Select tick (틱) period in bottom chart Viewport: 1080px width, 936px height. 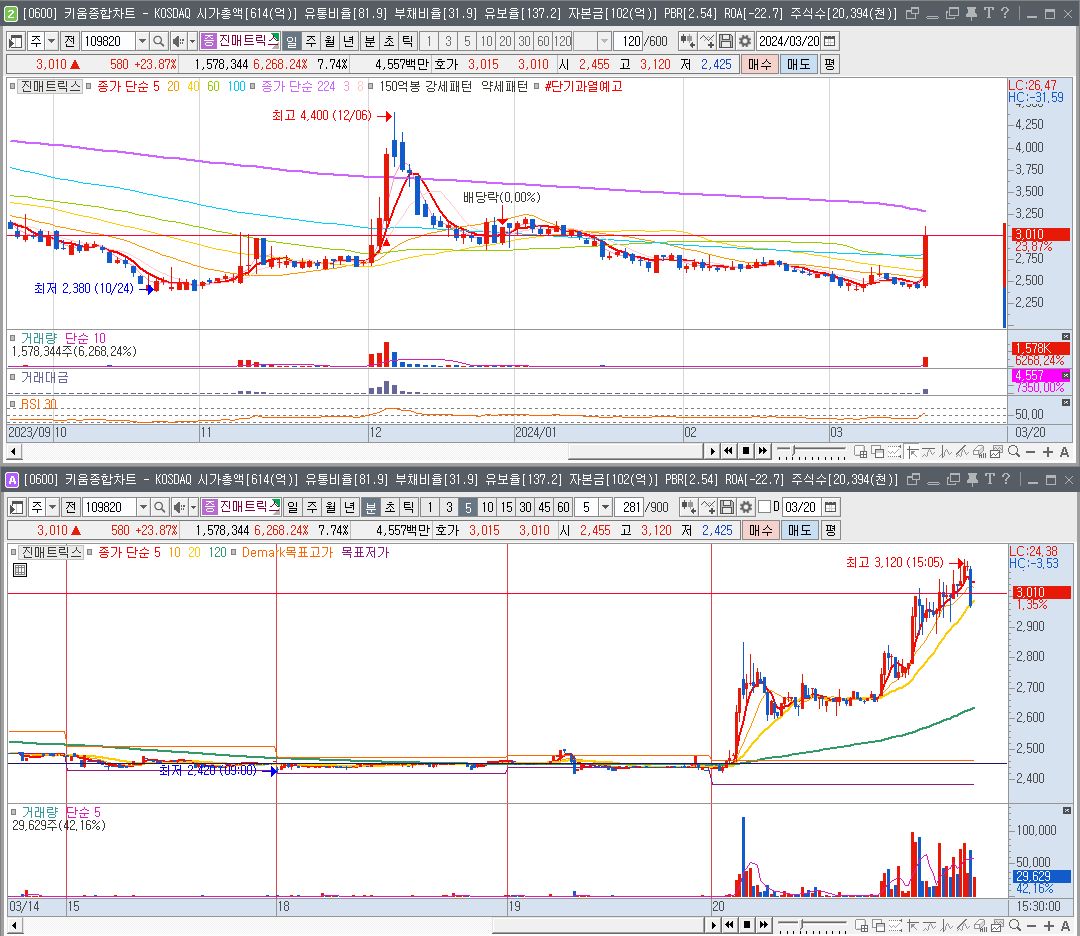(x=408, y=507)
